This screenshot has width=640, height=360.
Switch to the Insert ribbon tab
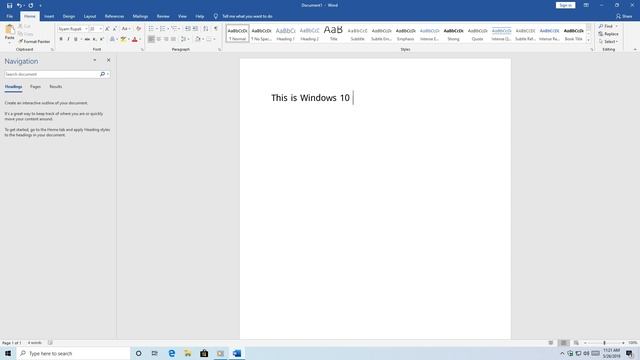[49, 16]
